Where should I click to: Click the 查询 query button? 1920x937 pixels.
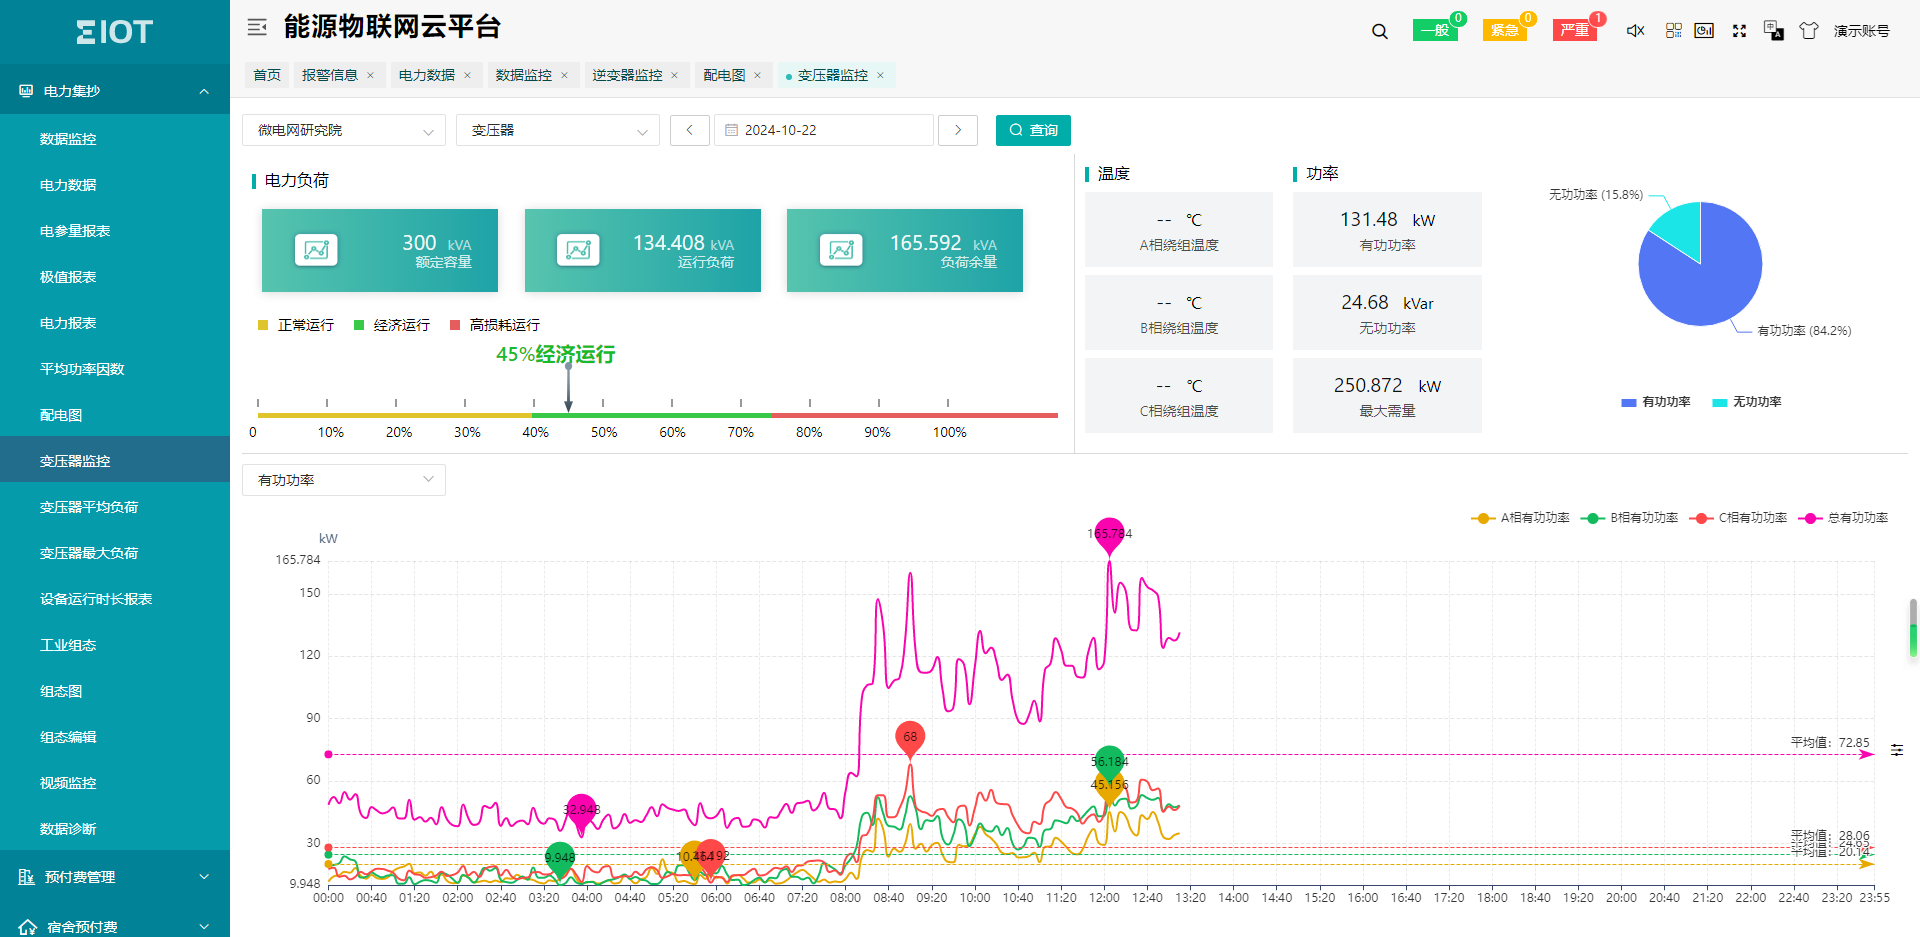[1033, 130]
